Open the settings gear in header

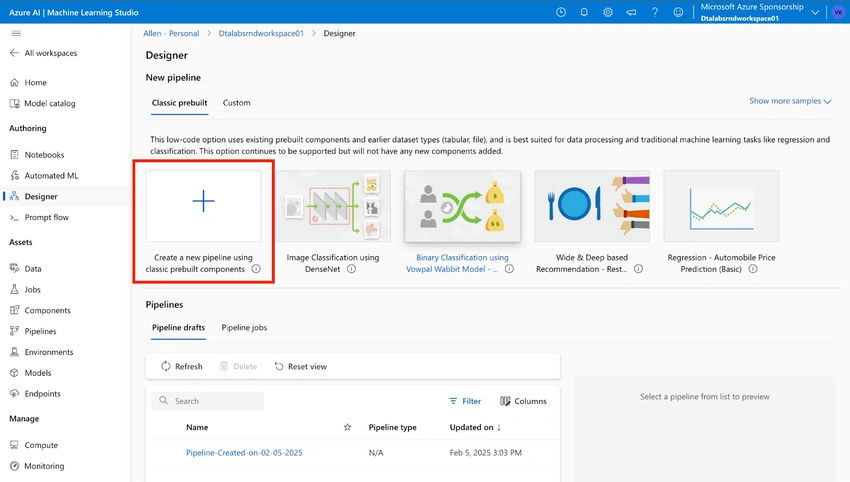(608, 12)
